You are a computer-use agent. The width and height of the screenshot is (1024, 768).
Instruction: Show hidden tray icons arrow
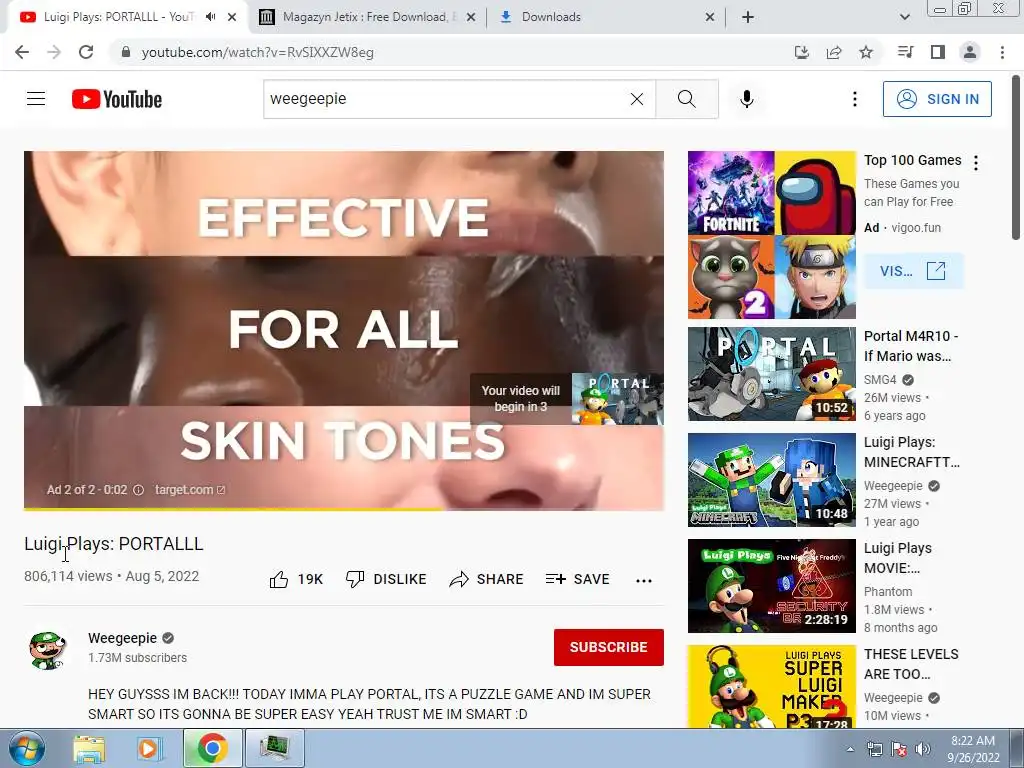(x=850, y=749)
